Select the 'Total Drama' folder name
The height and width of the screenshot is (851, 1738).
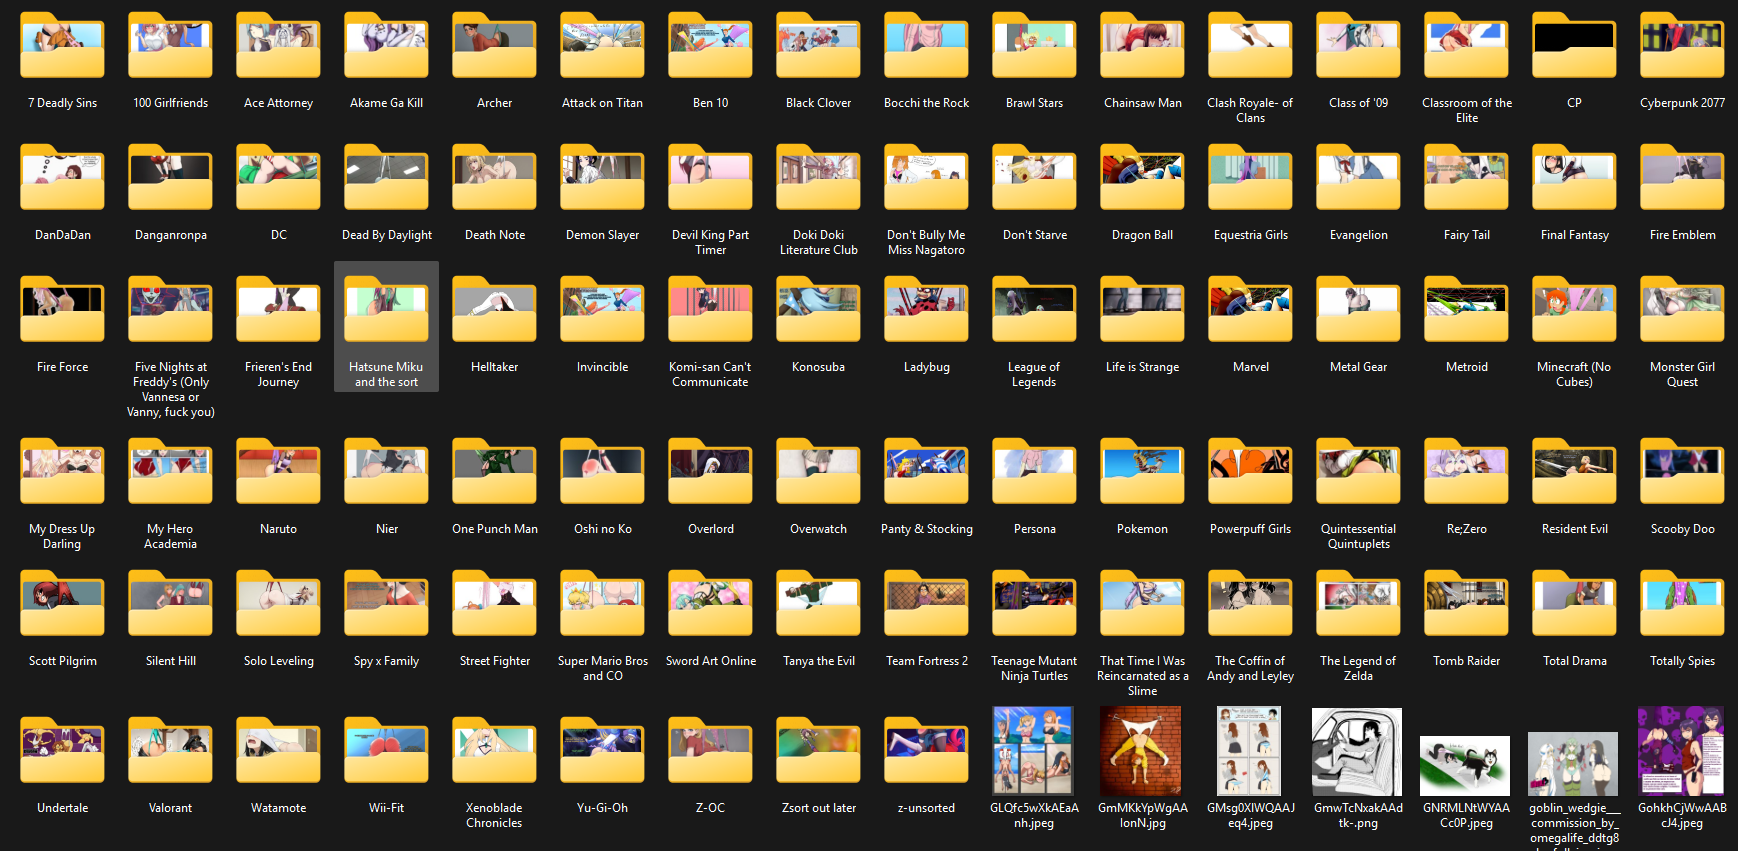point(1574,661)
